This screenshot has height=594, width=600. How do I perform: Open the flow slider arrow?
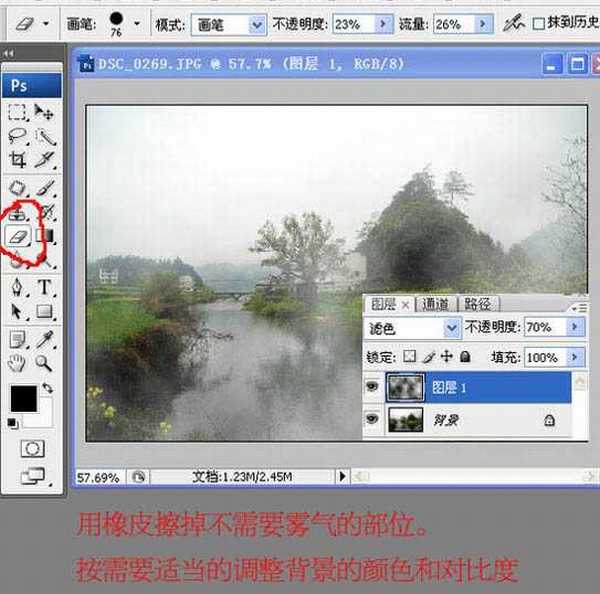pos(483,24)
